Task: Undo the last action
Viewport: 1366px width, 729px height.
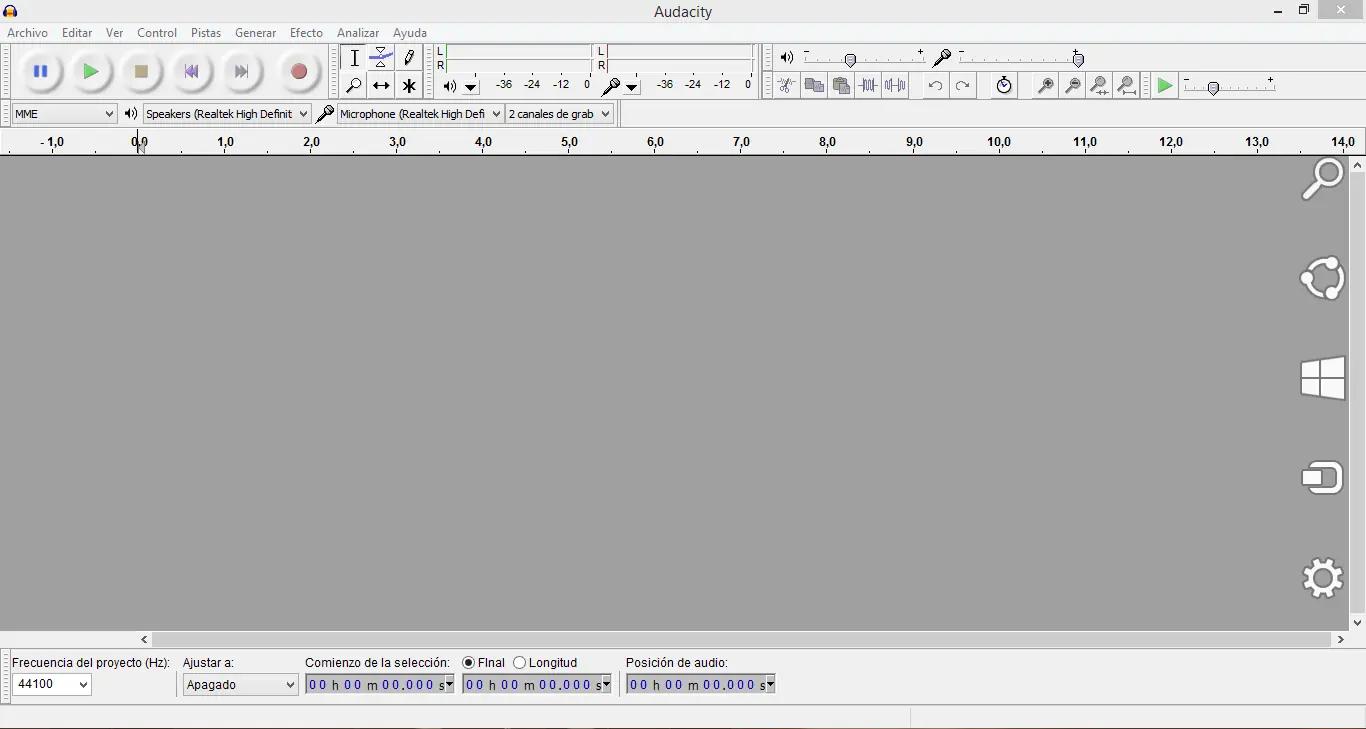Action: tap(935, 86)
